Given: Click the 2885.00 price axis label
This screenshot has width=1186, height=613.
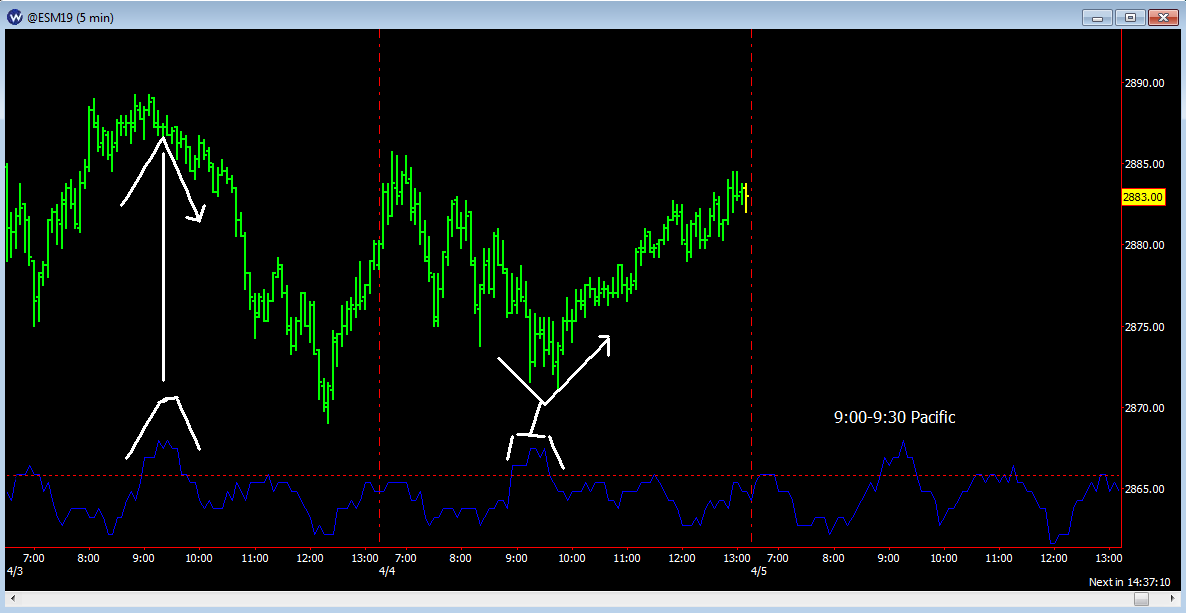Looking at the screenshot, I should [x=1144, y=164].
